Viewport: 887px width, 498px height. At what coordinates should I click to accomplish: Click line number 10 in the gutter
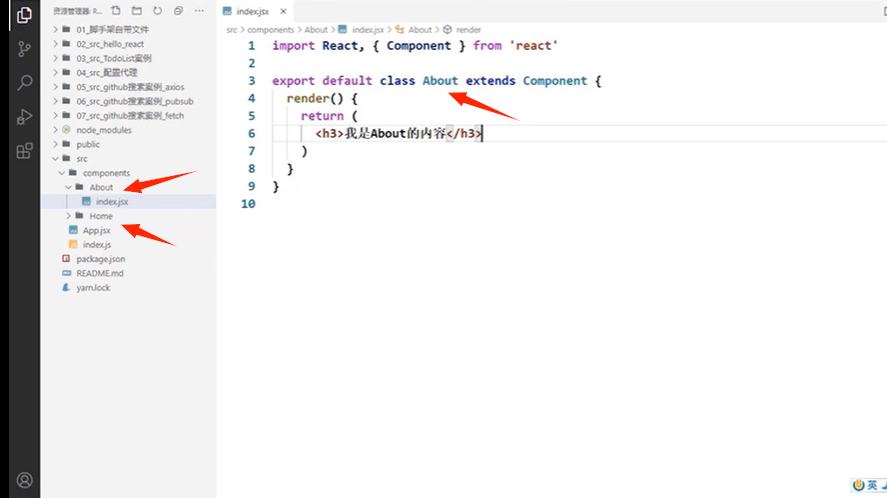point(248,204)
